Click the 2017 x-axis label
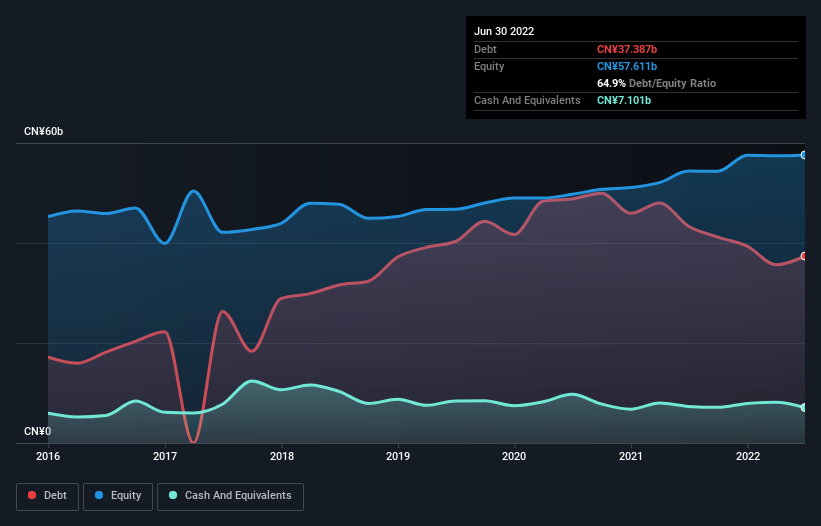The width and height of the screenshot is (821, 526). 165,456
